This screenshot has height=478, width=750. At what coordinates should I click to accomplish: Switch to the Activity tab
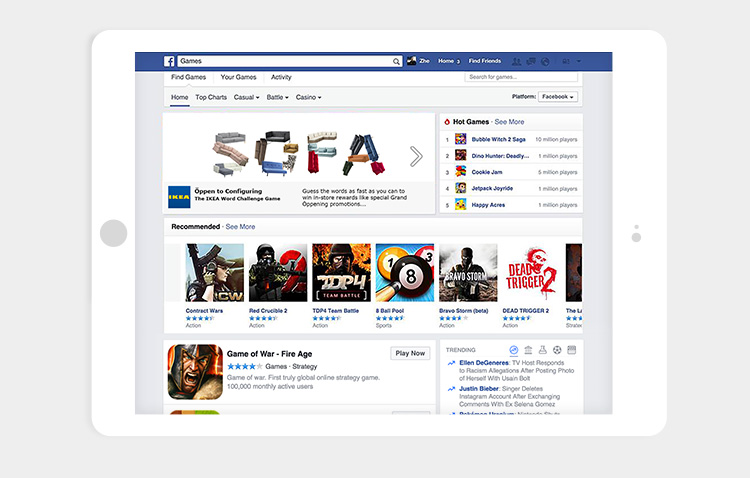(281, 77)
